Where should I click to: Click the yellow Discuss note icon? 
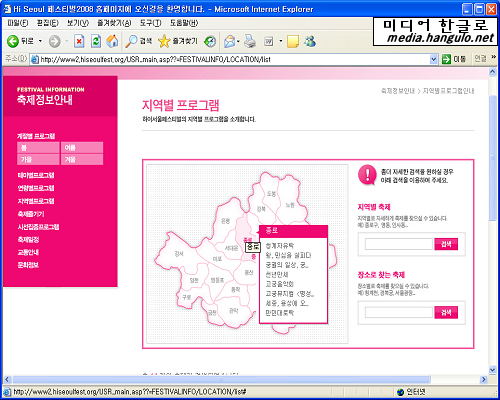point(293,41)
